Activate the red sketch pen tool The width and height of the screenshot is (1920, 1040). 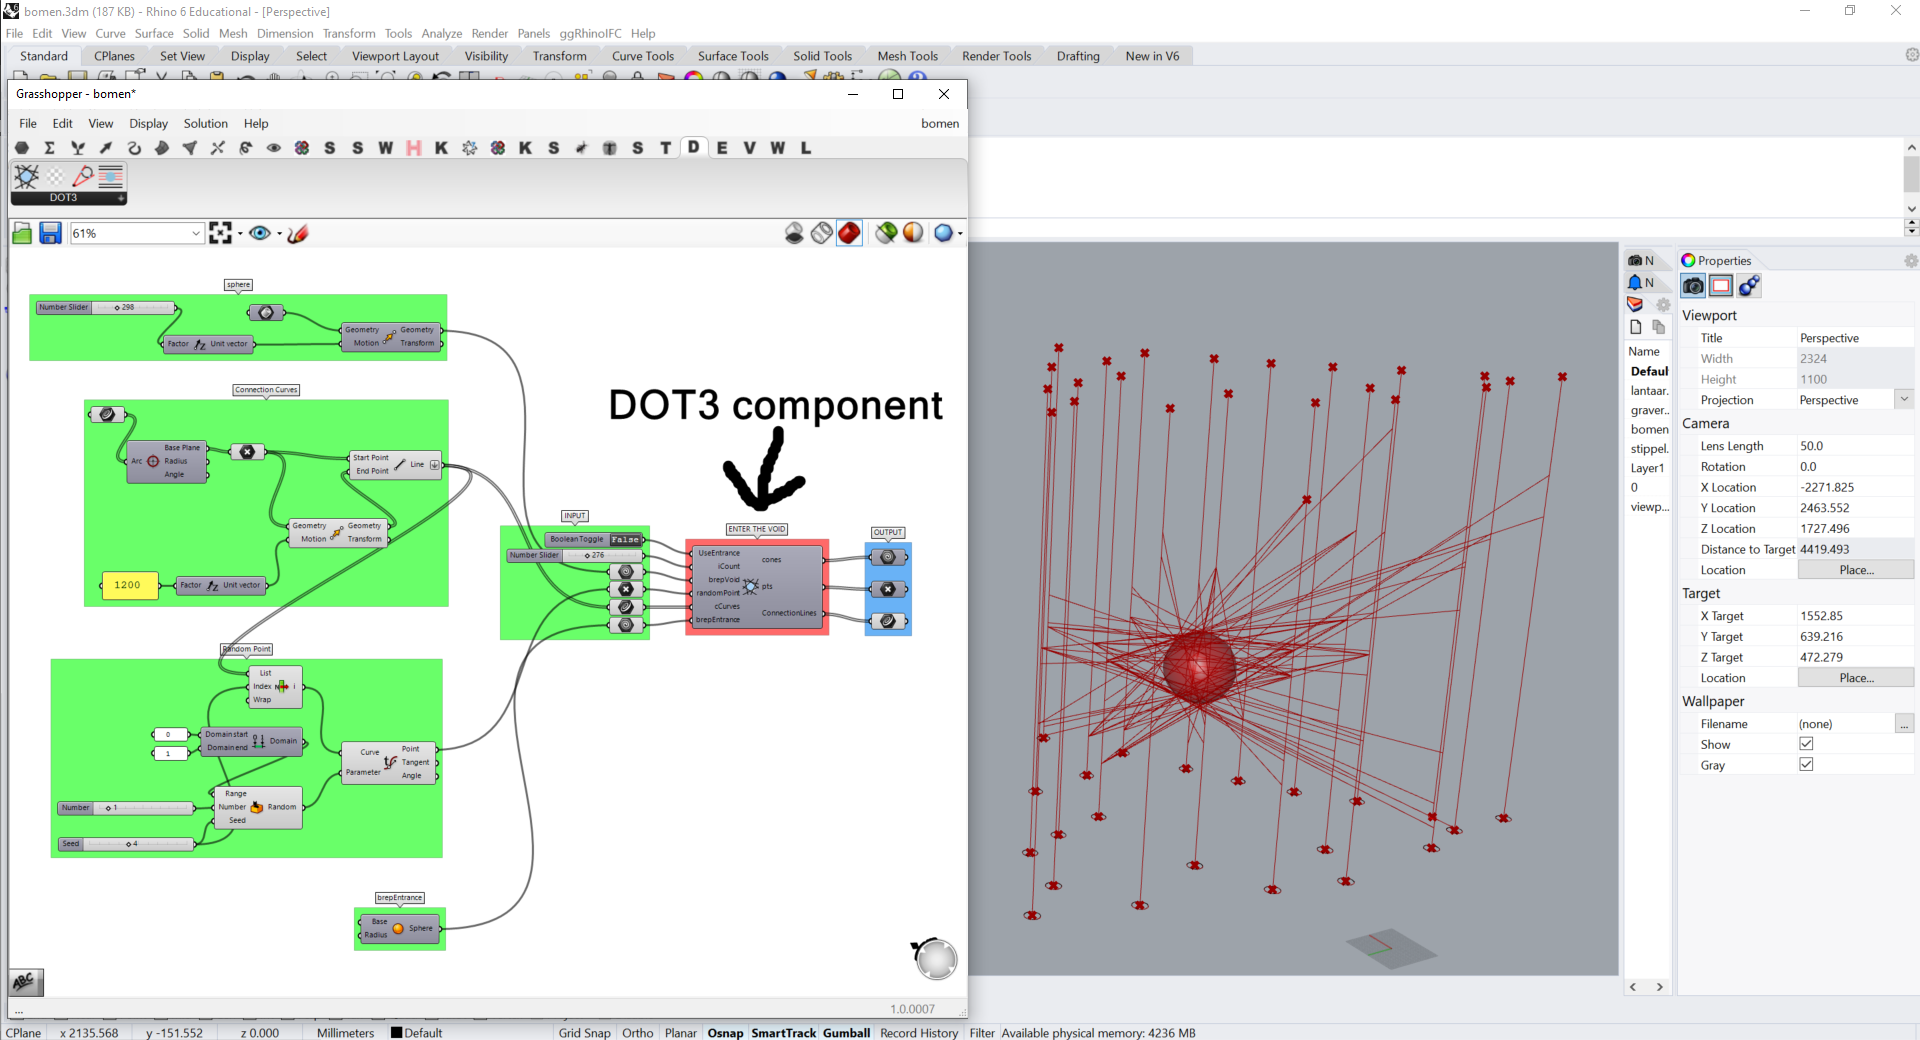298,234
